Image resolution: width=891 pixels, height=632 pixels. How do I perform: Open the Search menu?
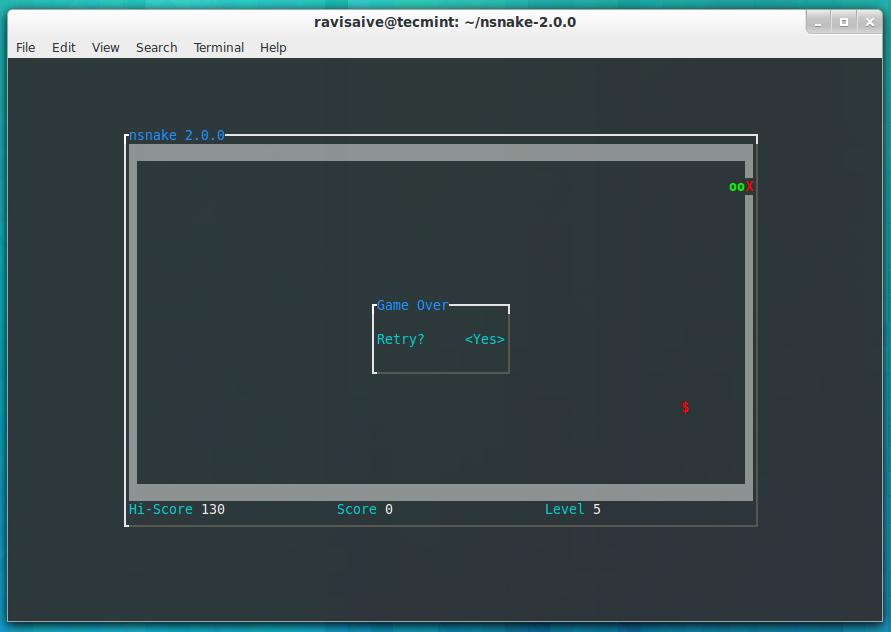click(156, 47)
